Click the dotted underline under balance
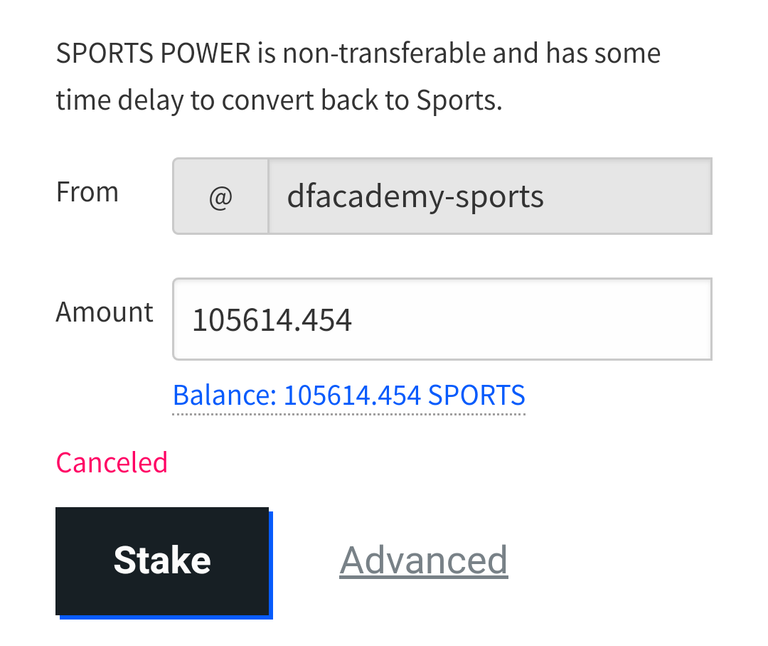The image size is (768, 646). click(x=349, y=414)
